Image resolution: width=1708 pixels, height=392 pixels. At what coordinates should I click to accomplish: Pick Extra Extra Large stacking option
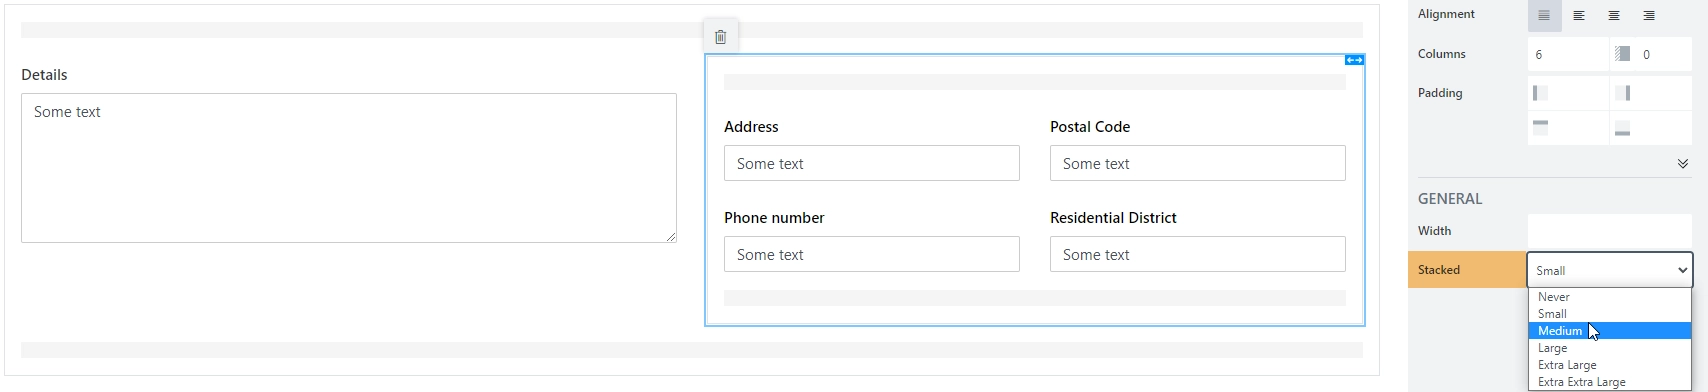pos(1610,382)
